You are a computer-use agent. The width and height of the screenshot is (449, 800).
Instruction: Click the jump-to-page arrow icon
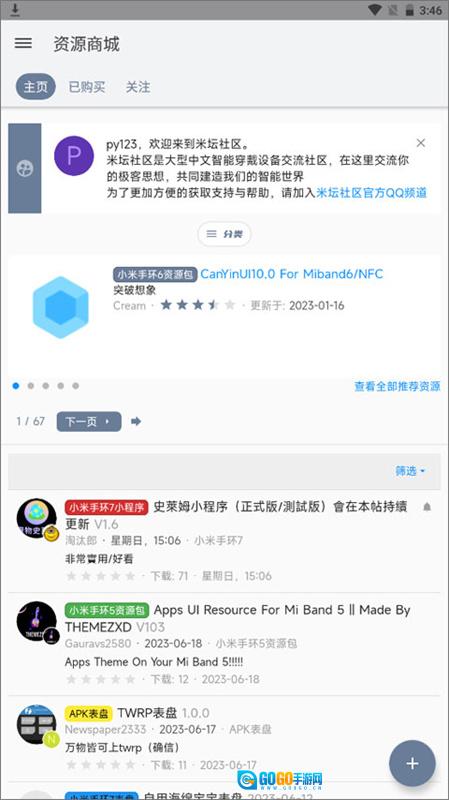pos(136,421)
